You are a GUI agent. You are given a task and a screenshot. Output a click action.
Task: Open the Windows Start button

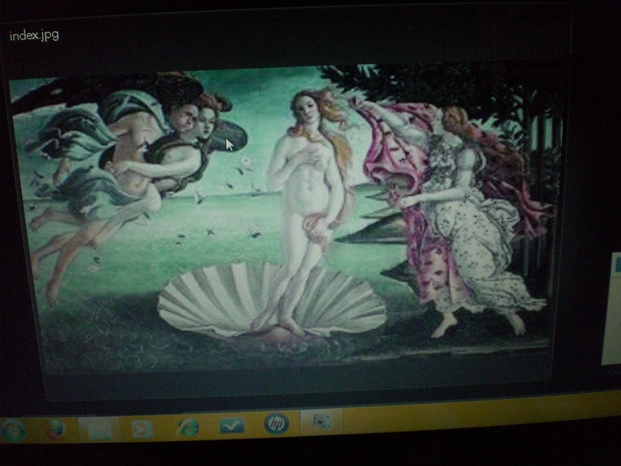(x=13, y=431)
